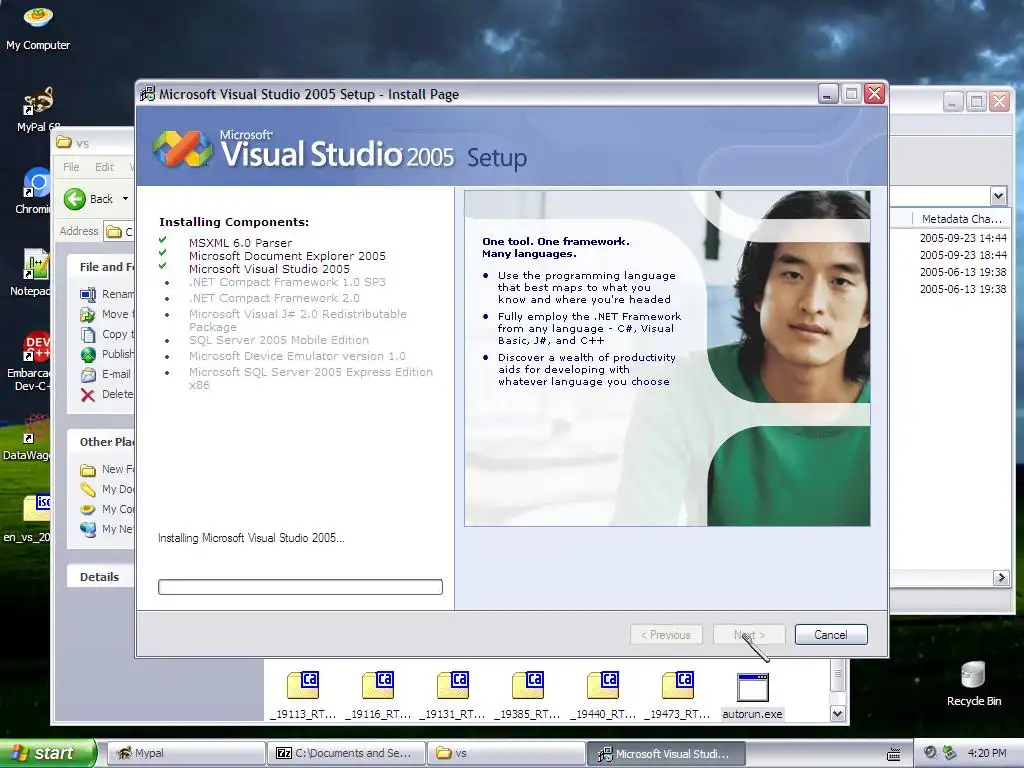The height and width of the screenshot is (768, 1024).
Task: Click Move this file task icon
Action: (x=88, y=315)
